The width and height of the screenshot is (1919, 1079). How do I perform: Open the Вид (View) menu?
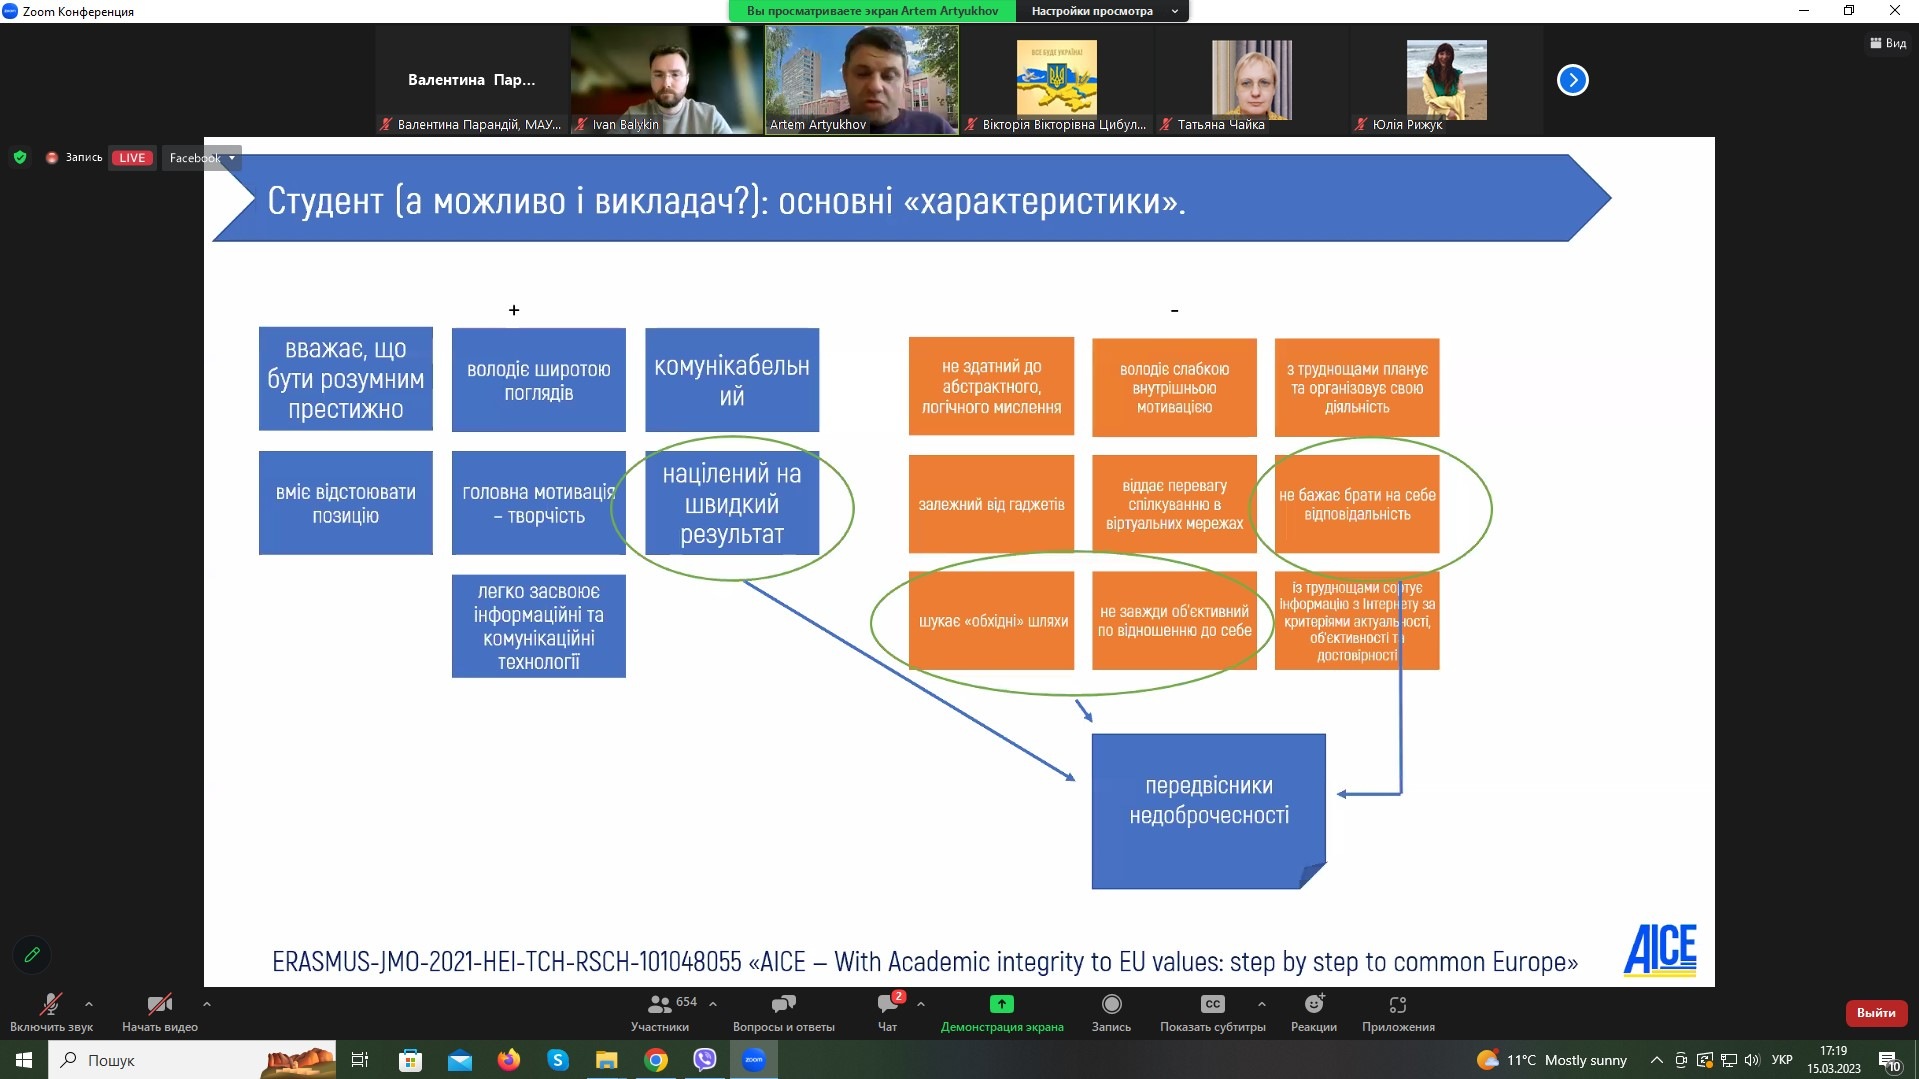coord(1888,43)
